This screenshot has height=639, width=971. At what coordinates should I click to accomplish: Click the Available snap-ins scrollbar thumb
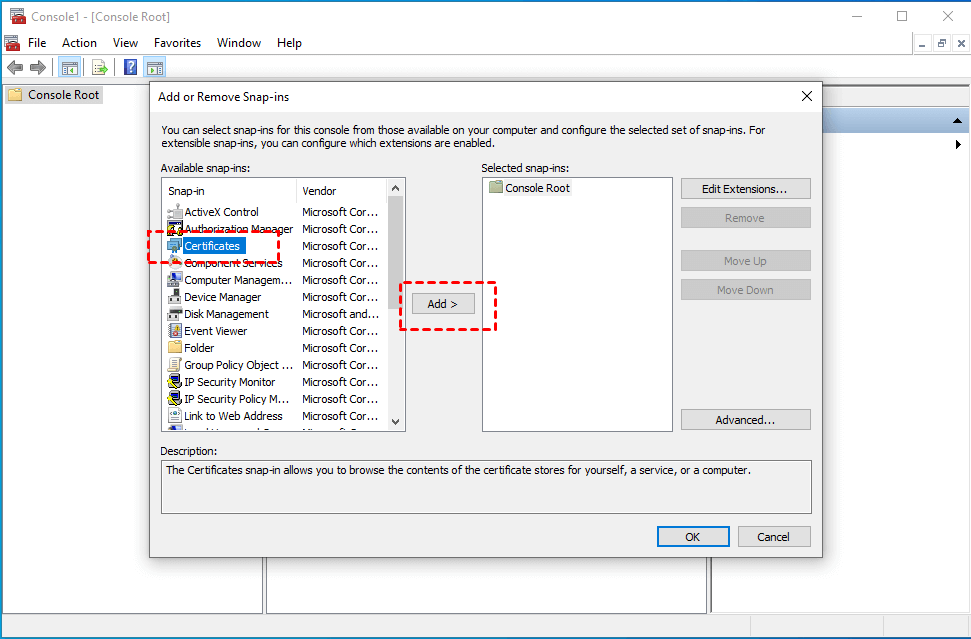point(396,252)
